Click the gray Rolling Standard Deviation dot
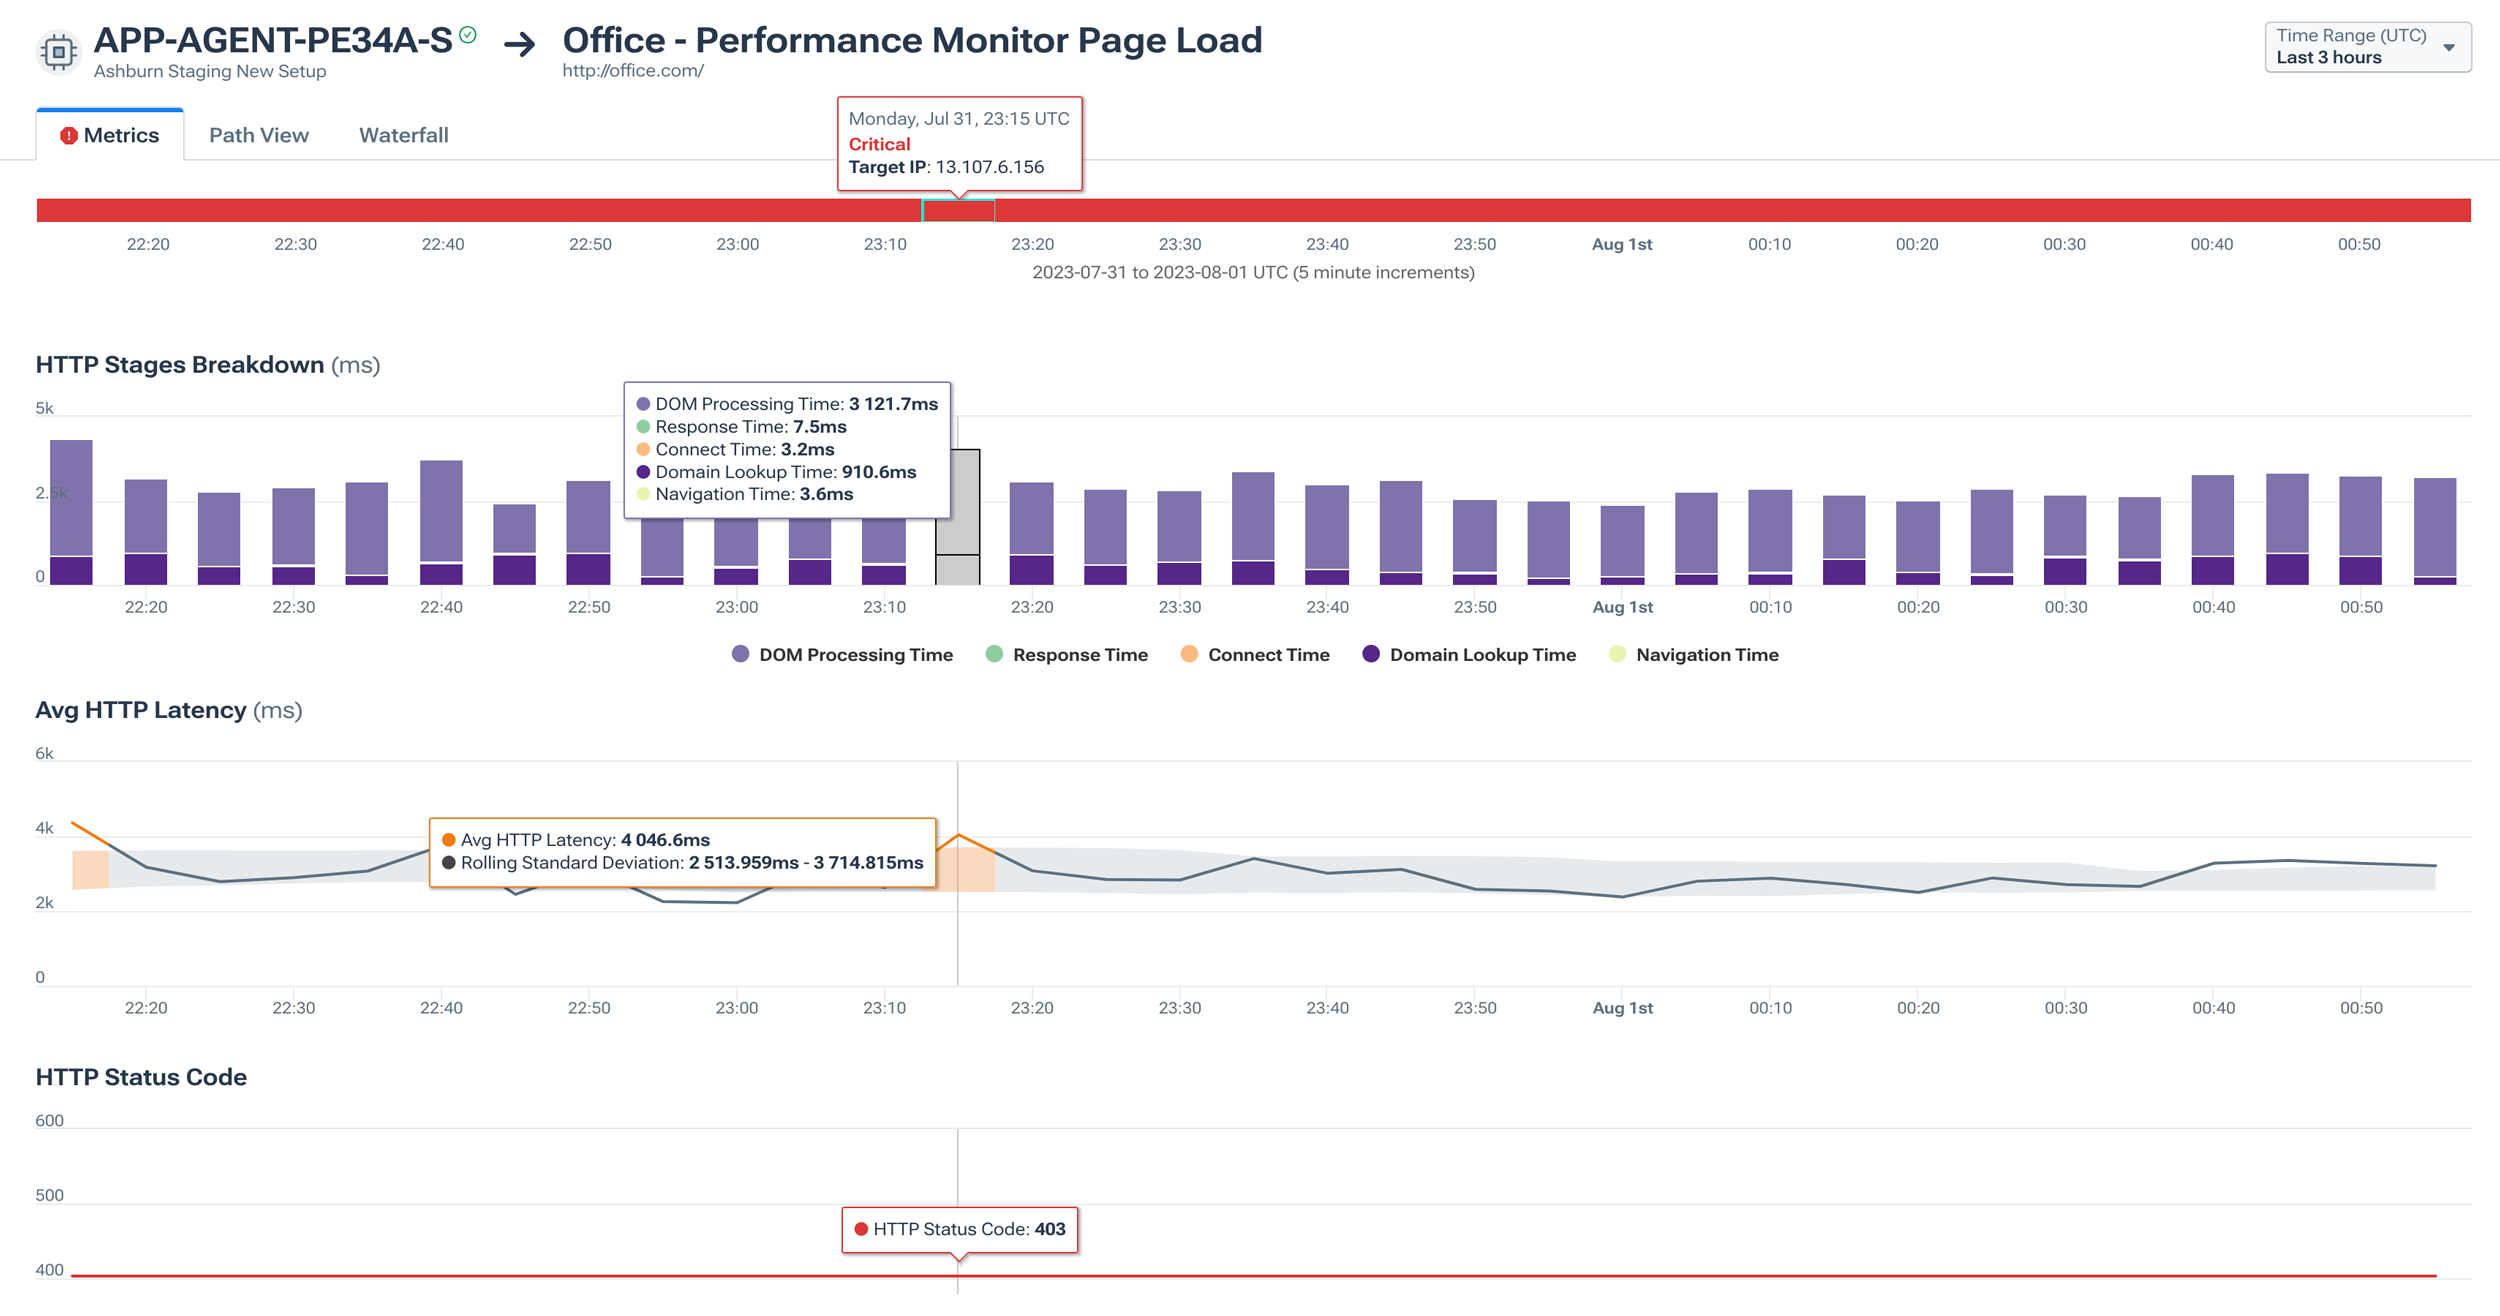Viewport: 2500px width, 1316px height. [x=450, y=862]
